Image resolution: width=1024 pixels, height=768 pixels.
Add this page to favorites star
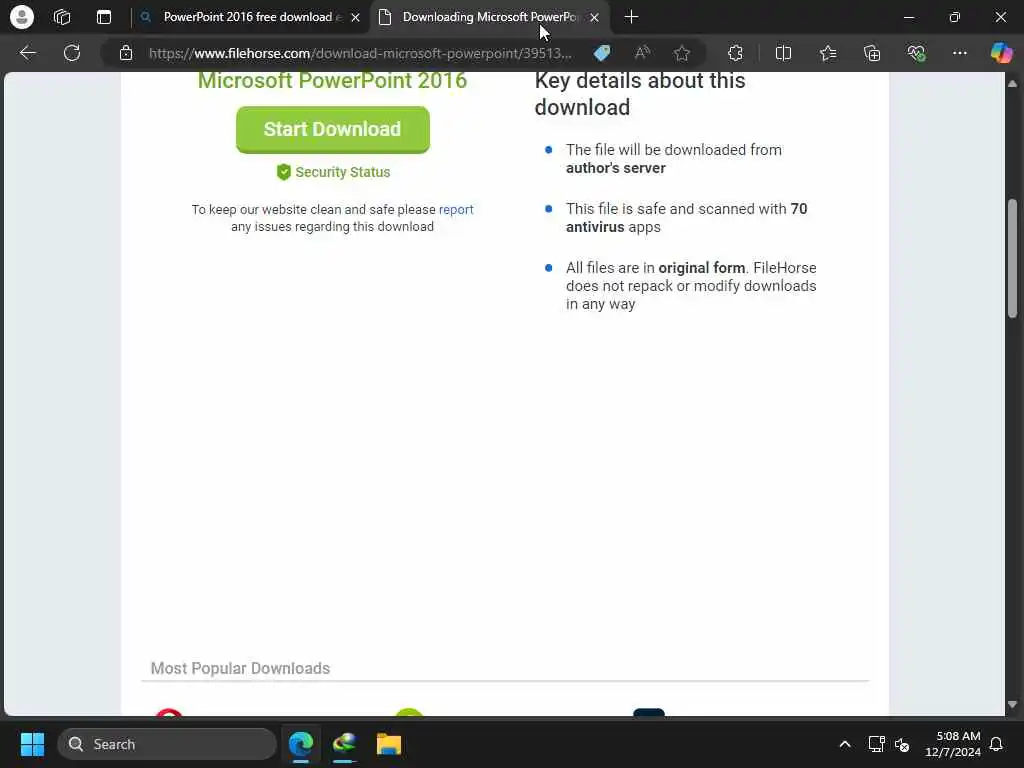pyautogui.click(x=682, y=53)
